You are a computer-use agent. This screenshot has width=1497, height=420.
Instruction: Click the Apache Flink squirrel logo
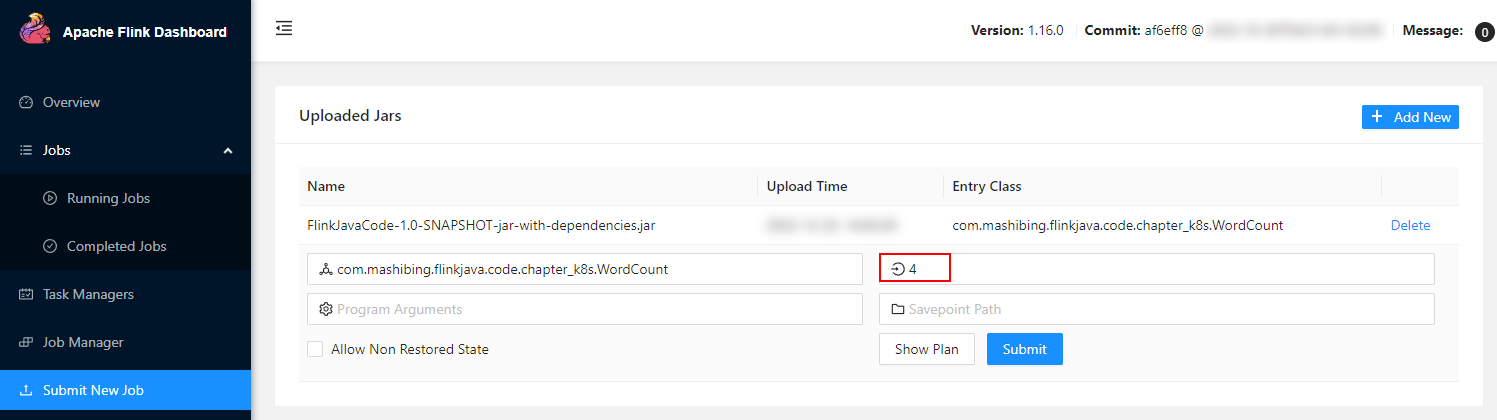point(35,30)
